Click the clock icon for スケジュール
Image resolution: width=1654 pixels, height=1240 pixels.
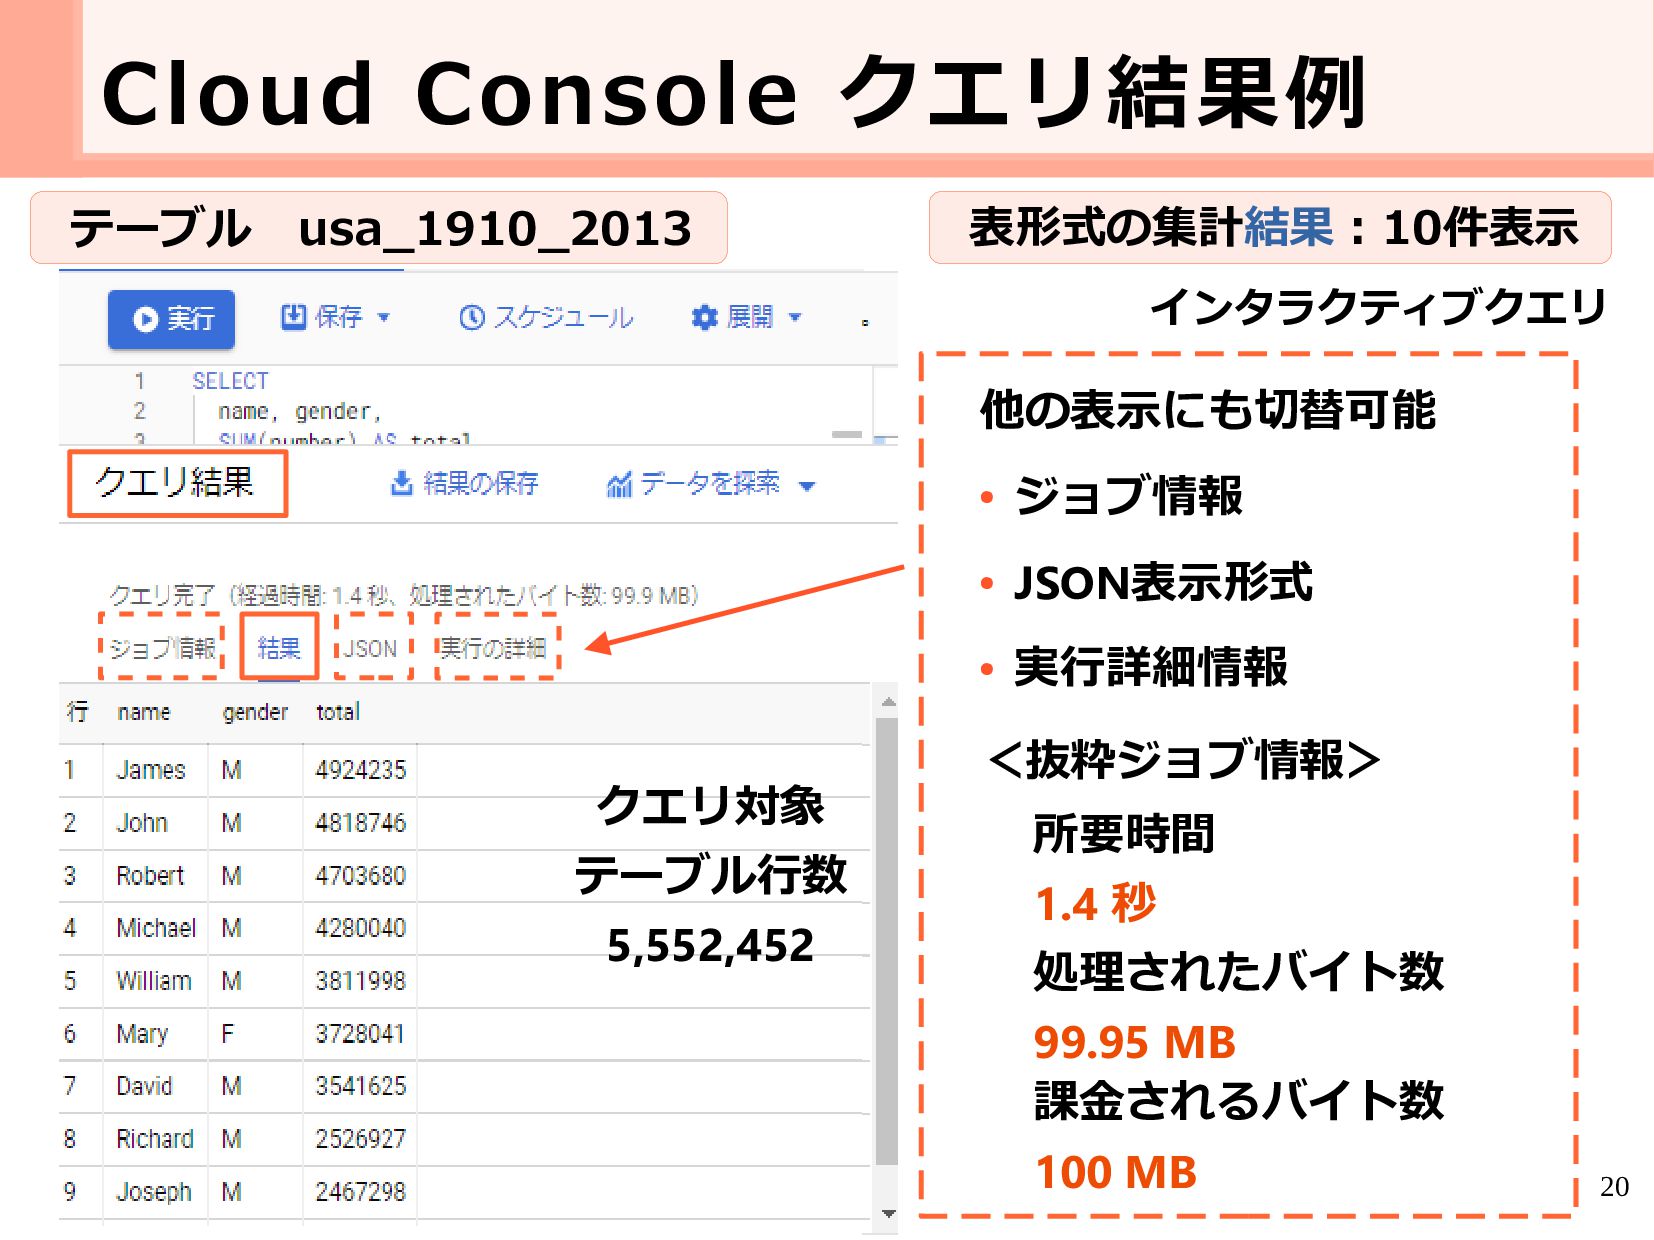(x=472, y=318)
